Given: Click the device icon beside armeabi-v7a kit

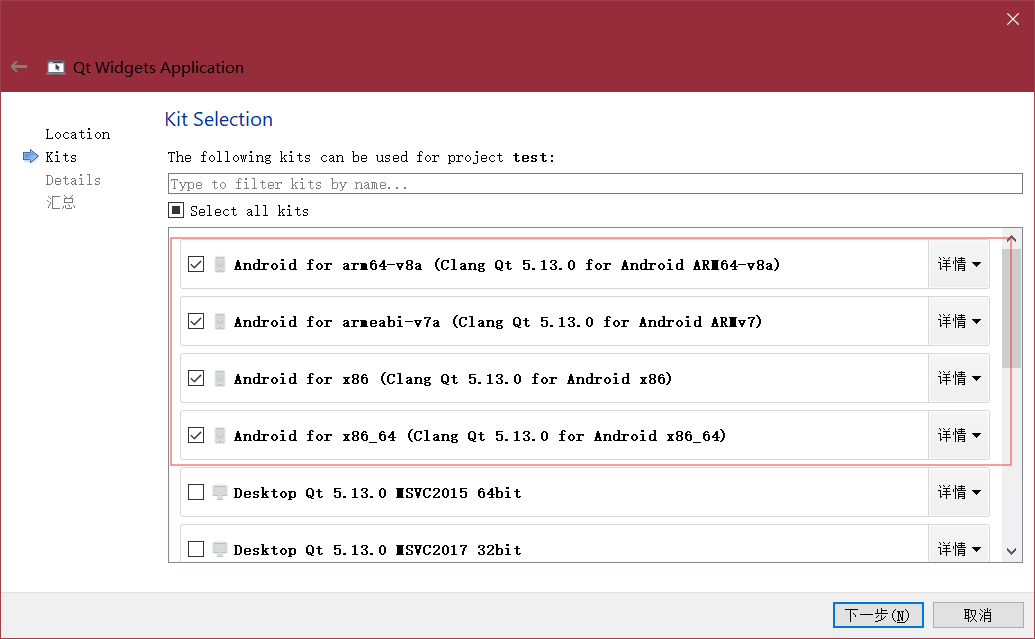Looking at the screenshot, I should pyautogui.click(x=220, y=321).
